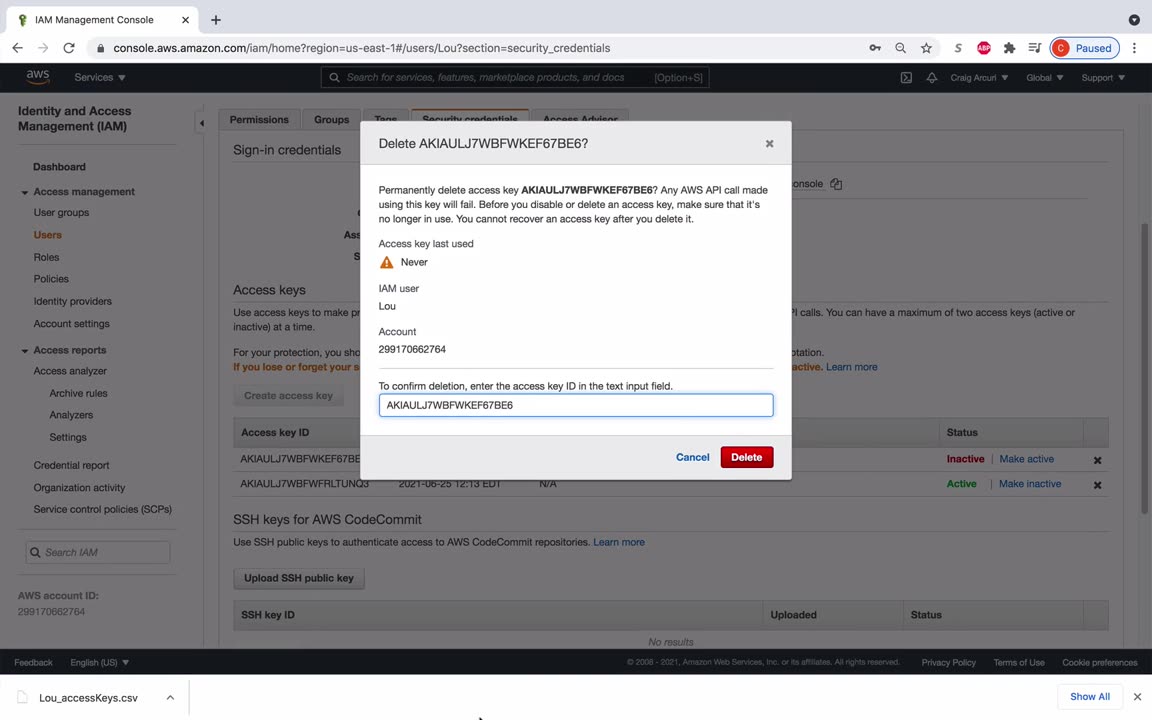Bookmark this page with the star

926,48
